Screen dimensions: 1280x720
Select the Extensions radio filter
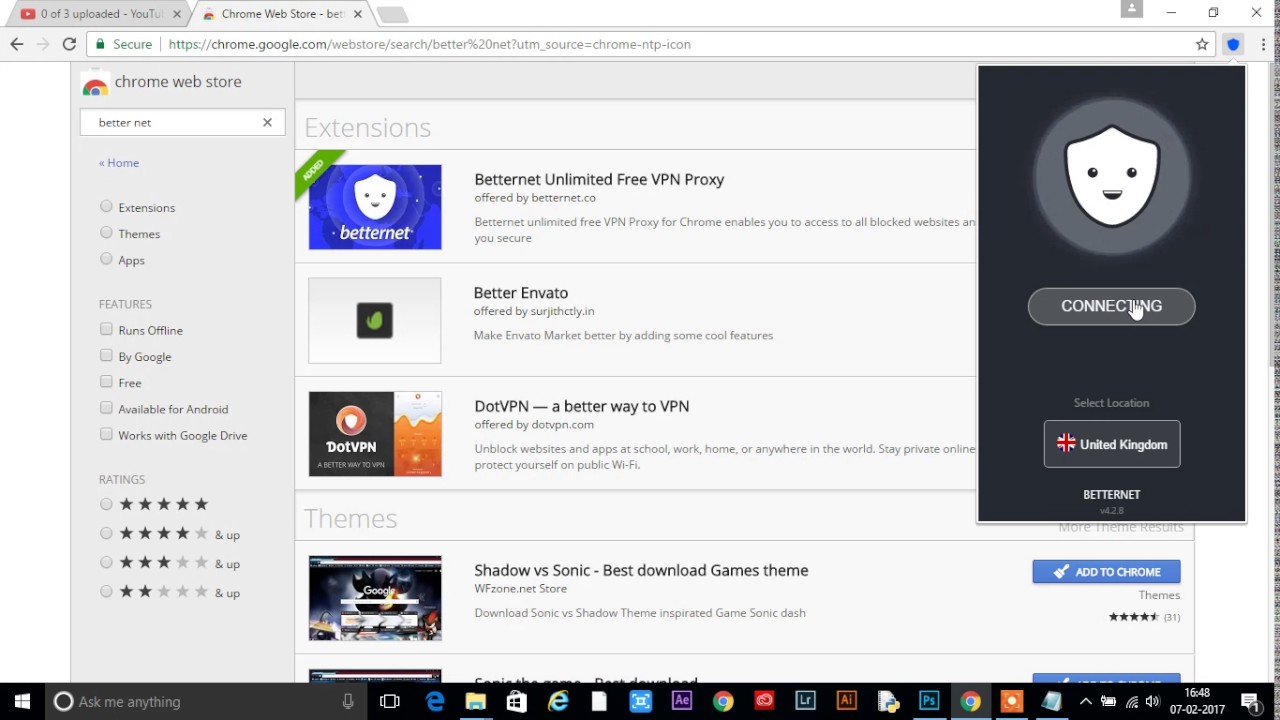(106, 207)
